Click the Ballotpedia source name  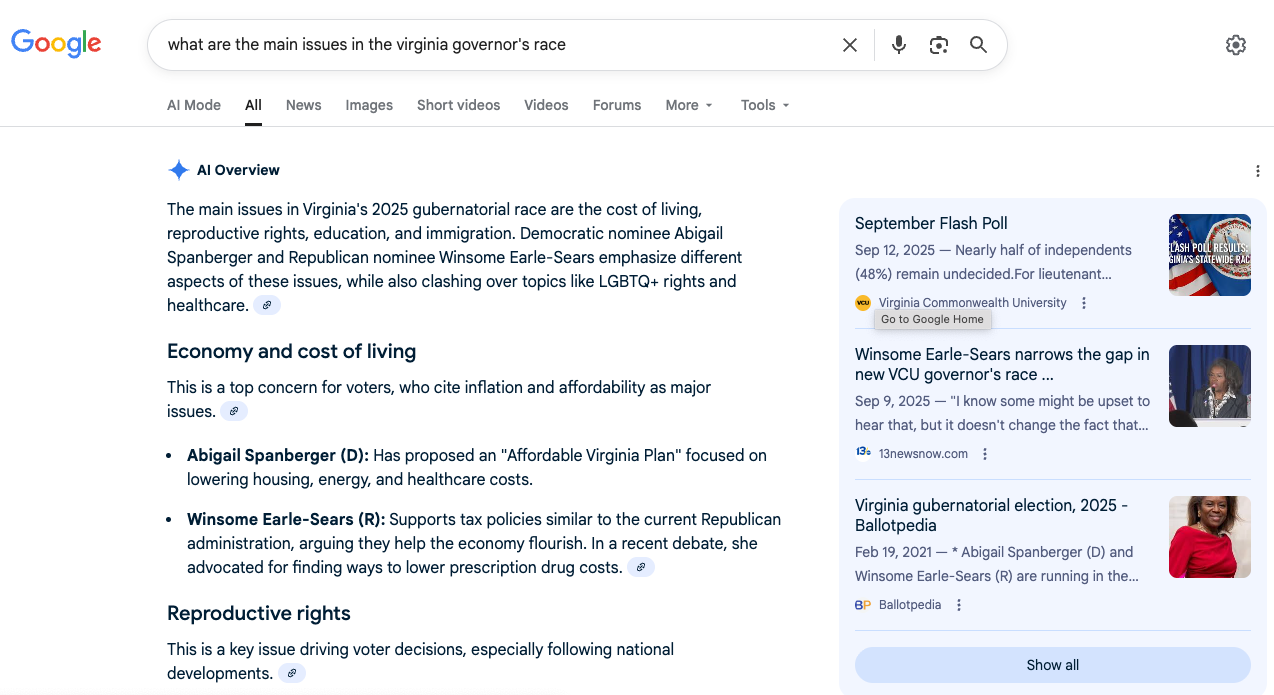[x=910, y=605]
